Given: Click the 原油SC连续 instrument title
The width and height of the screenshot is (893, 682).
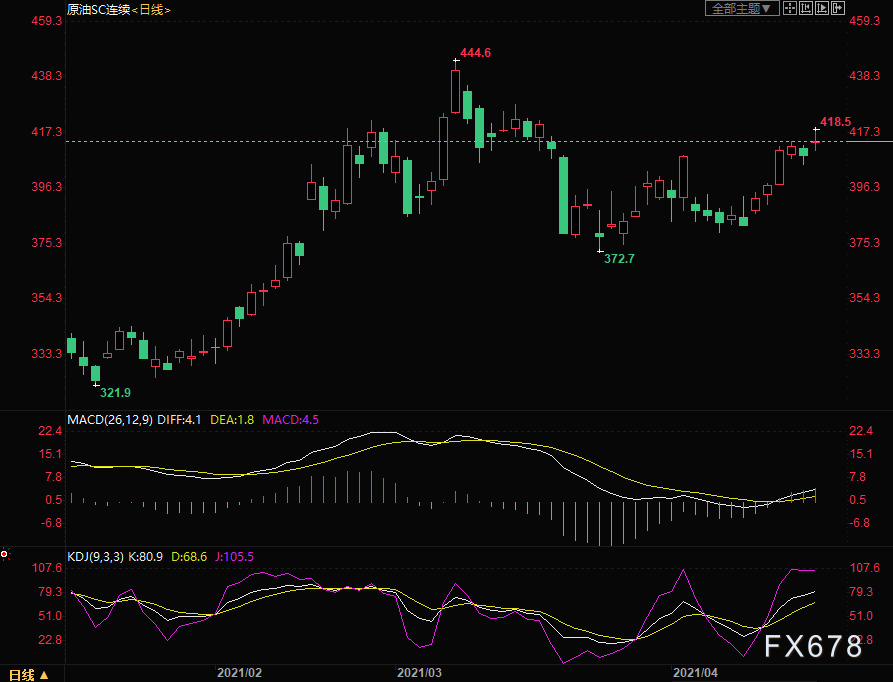Looking at the screenshot, I should (98, 9).
